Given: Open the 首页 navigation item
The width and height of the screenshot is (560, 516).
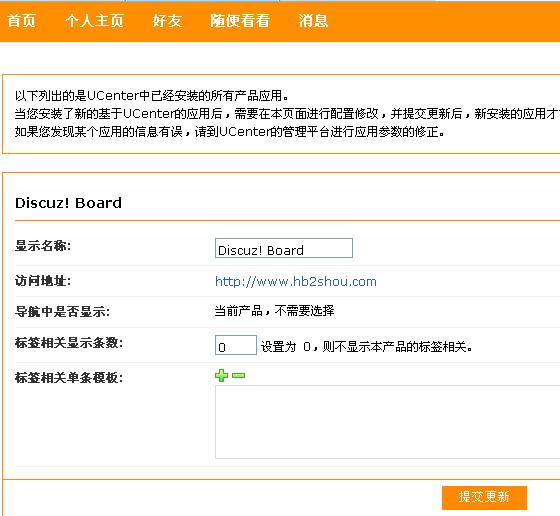Looking at the screenshot, I should 21,21.
